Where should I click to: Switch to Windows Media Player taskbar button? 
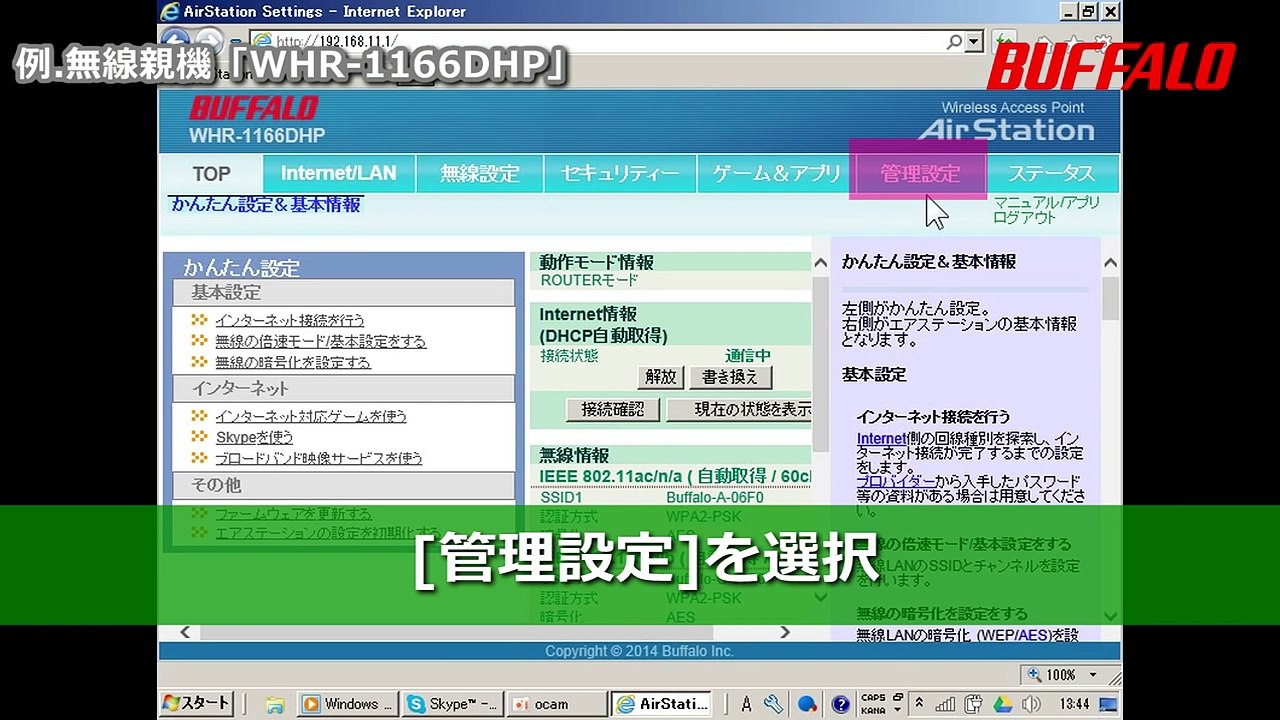pyautogui.click(x=348, y=704)
